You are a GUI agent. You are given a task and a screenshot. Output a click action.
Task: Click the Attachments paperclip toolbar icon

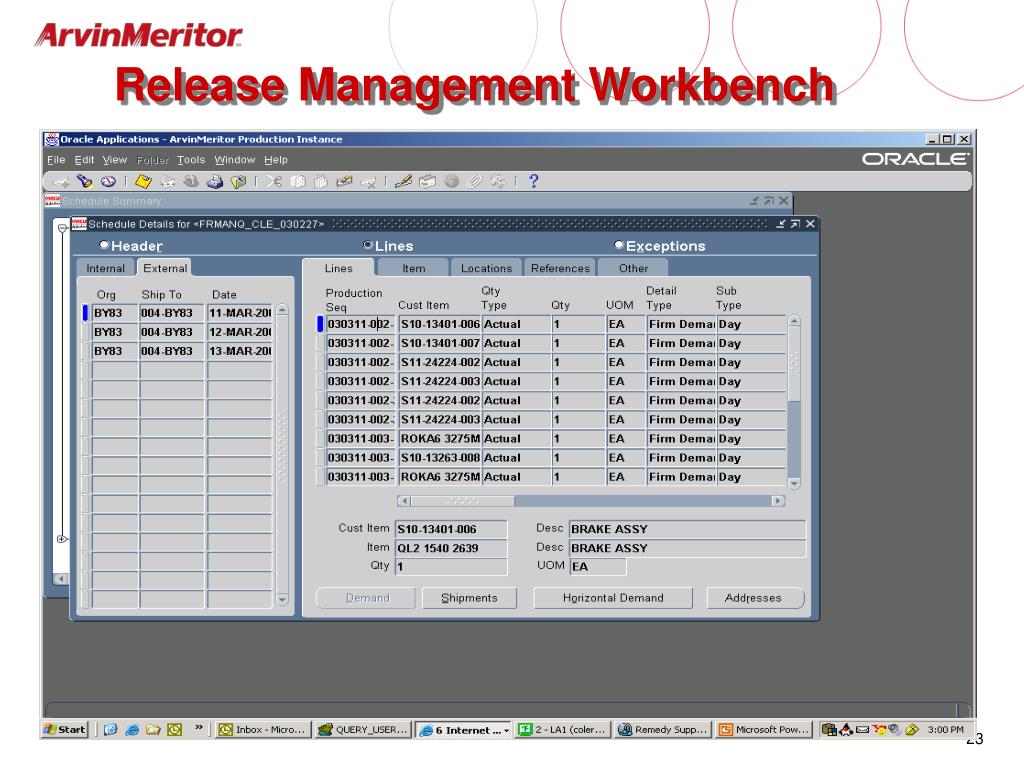475,181
